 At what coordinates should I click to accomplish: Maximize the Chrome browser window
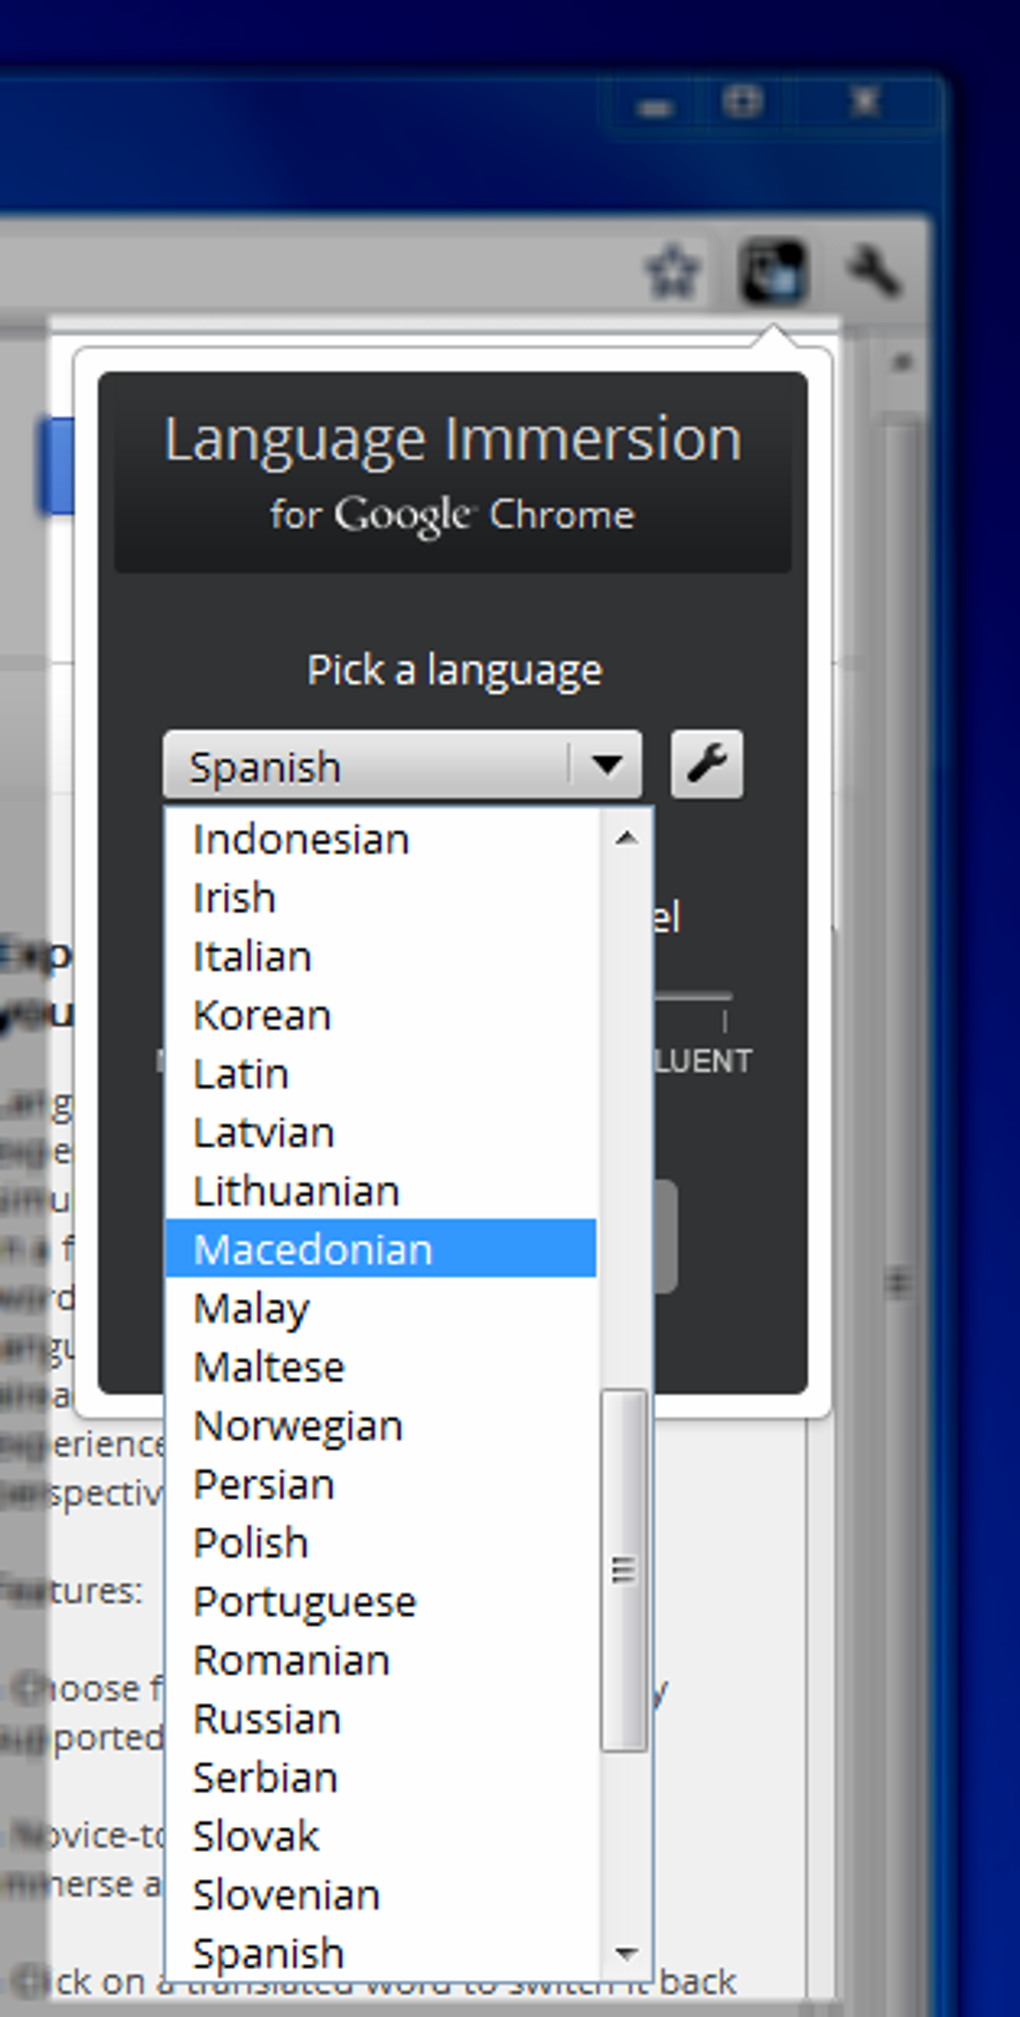click(742, 102)
